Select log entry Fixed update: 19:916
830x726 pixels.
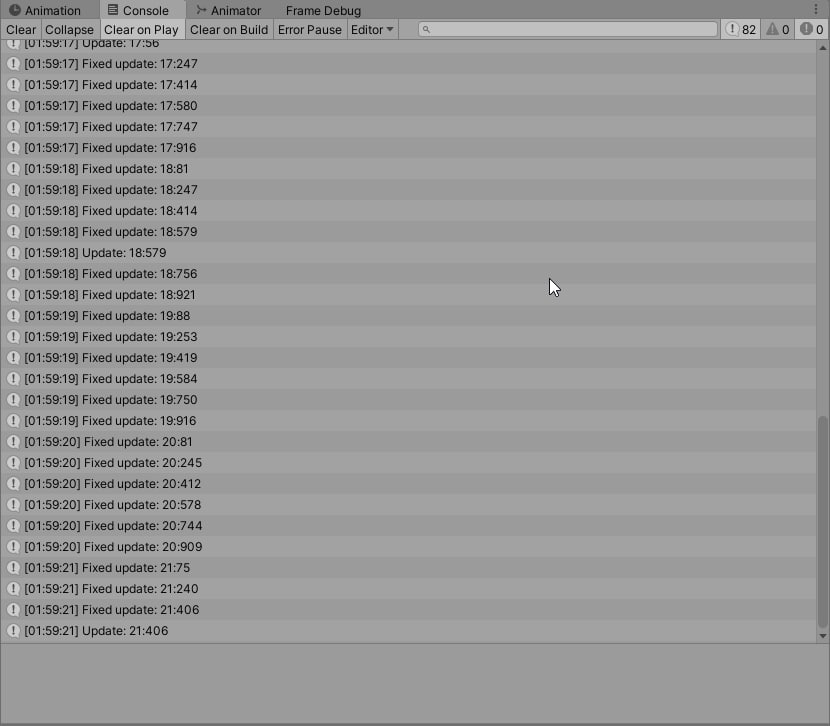click(408, 421)
